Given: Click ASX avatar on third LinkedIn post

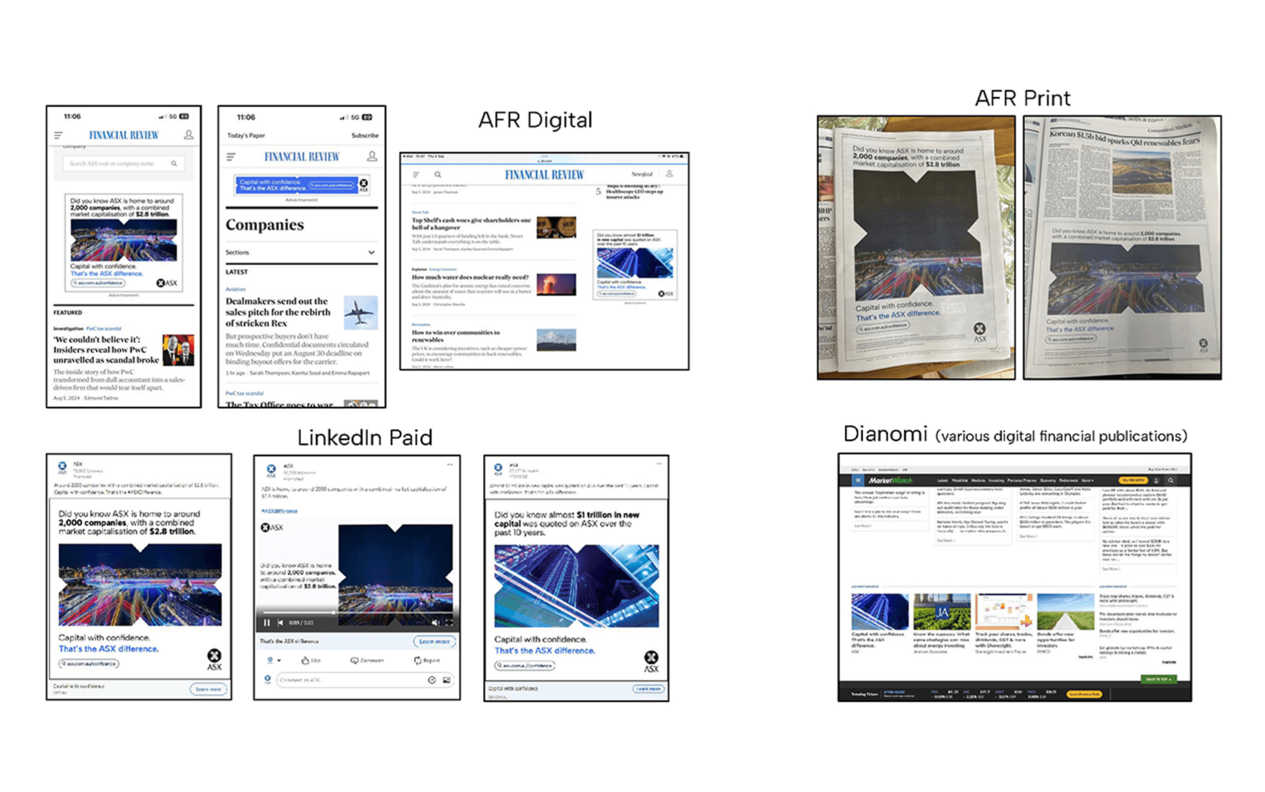Looking at the screenshot, I should coord(499,468).
